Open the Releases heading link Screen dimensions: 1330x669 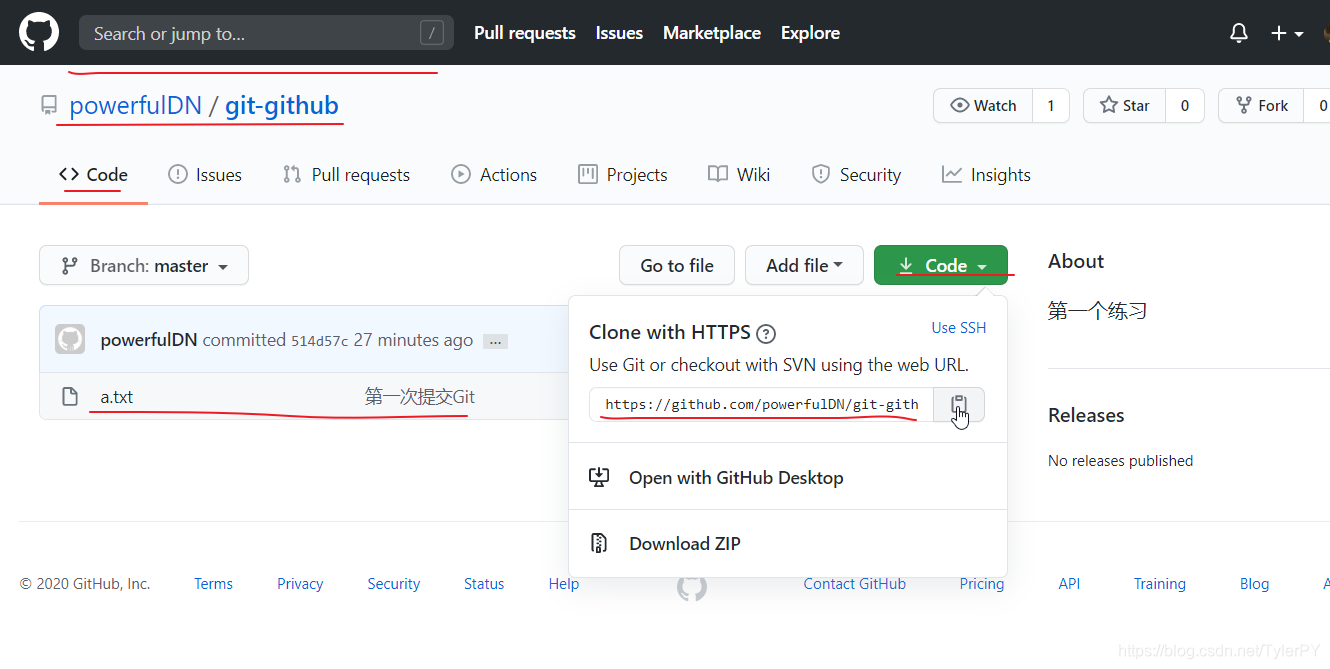[1086, 415]
